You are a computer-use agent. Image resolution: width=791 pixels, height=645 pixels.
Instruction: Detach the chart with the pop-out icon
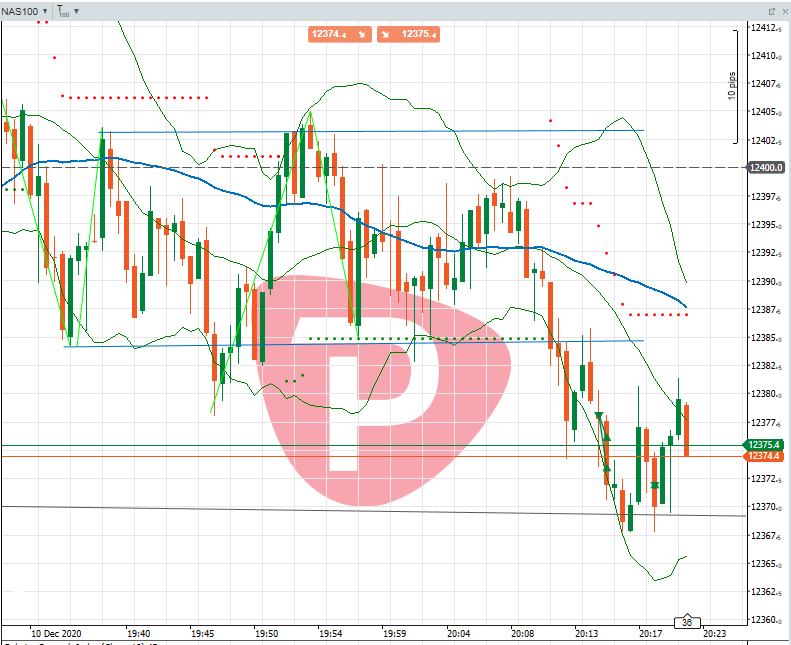[772, 11]
